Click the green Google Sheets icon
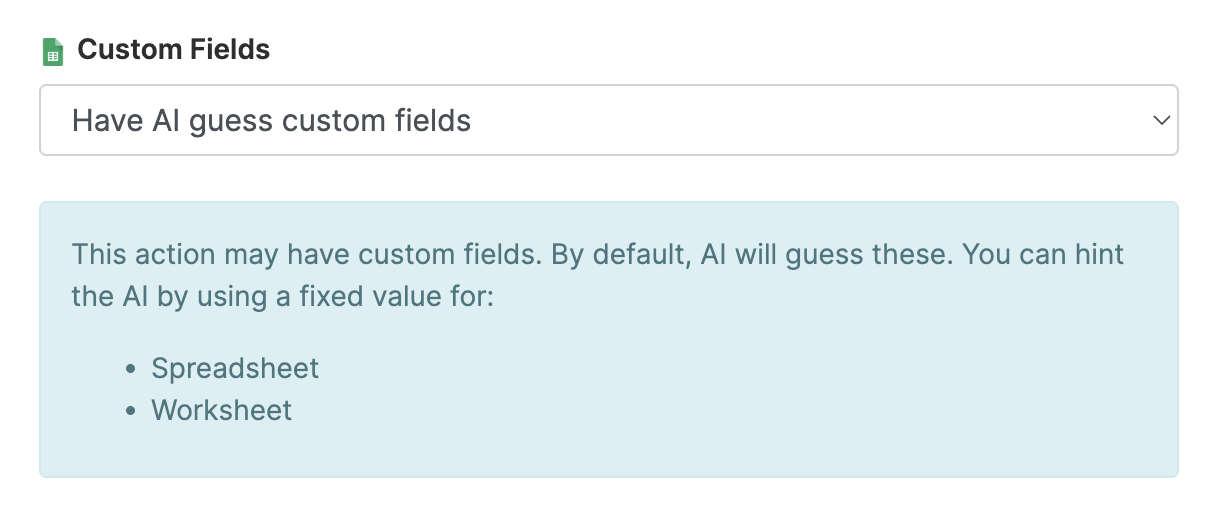The height and width of the screenshot is (520, 1224). 53,51
